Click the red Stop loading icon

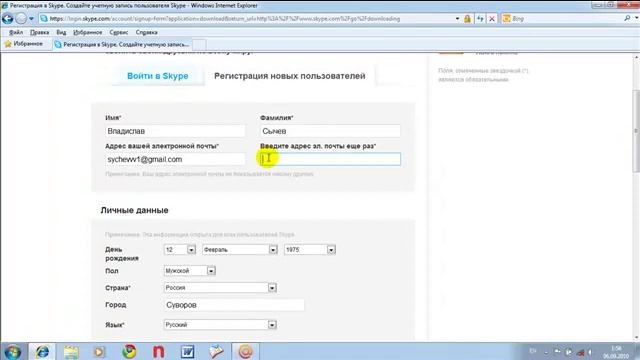[492, 19]
